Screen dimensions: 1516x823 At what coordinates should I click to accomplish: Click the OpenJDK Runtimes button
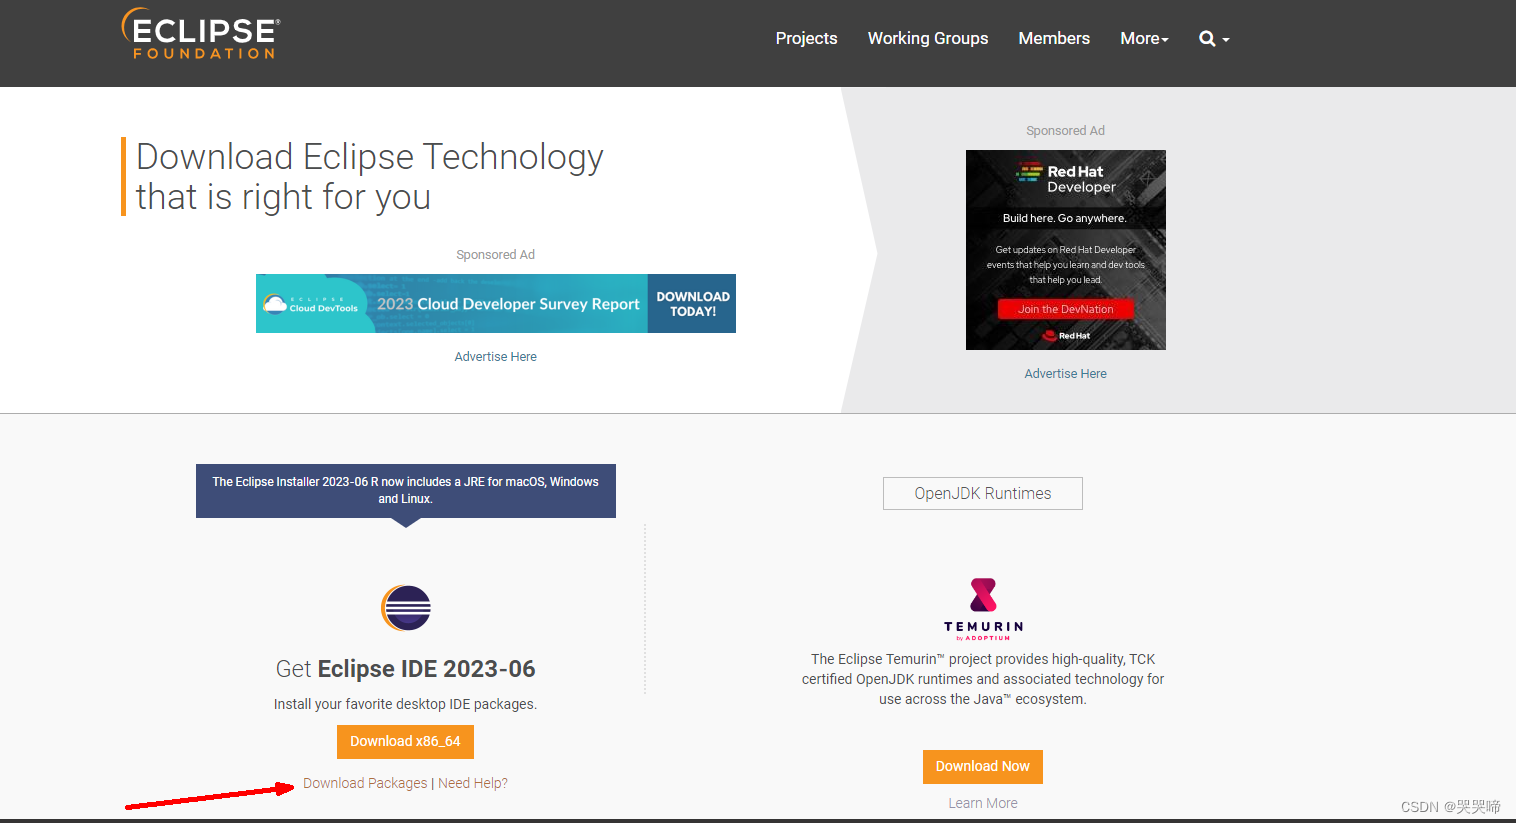[x=983, y=493]
